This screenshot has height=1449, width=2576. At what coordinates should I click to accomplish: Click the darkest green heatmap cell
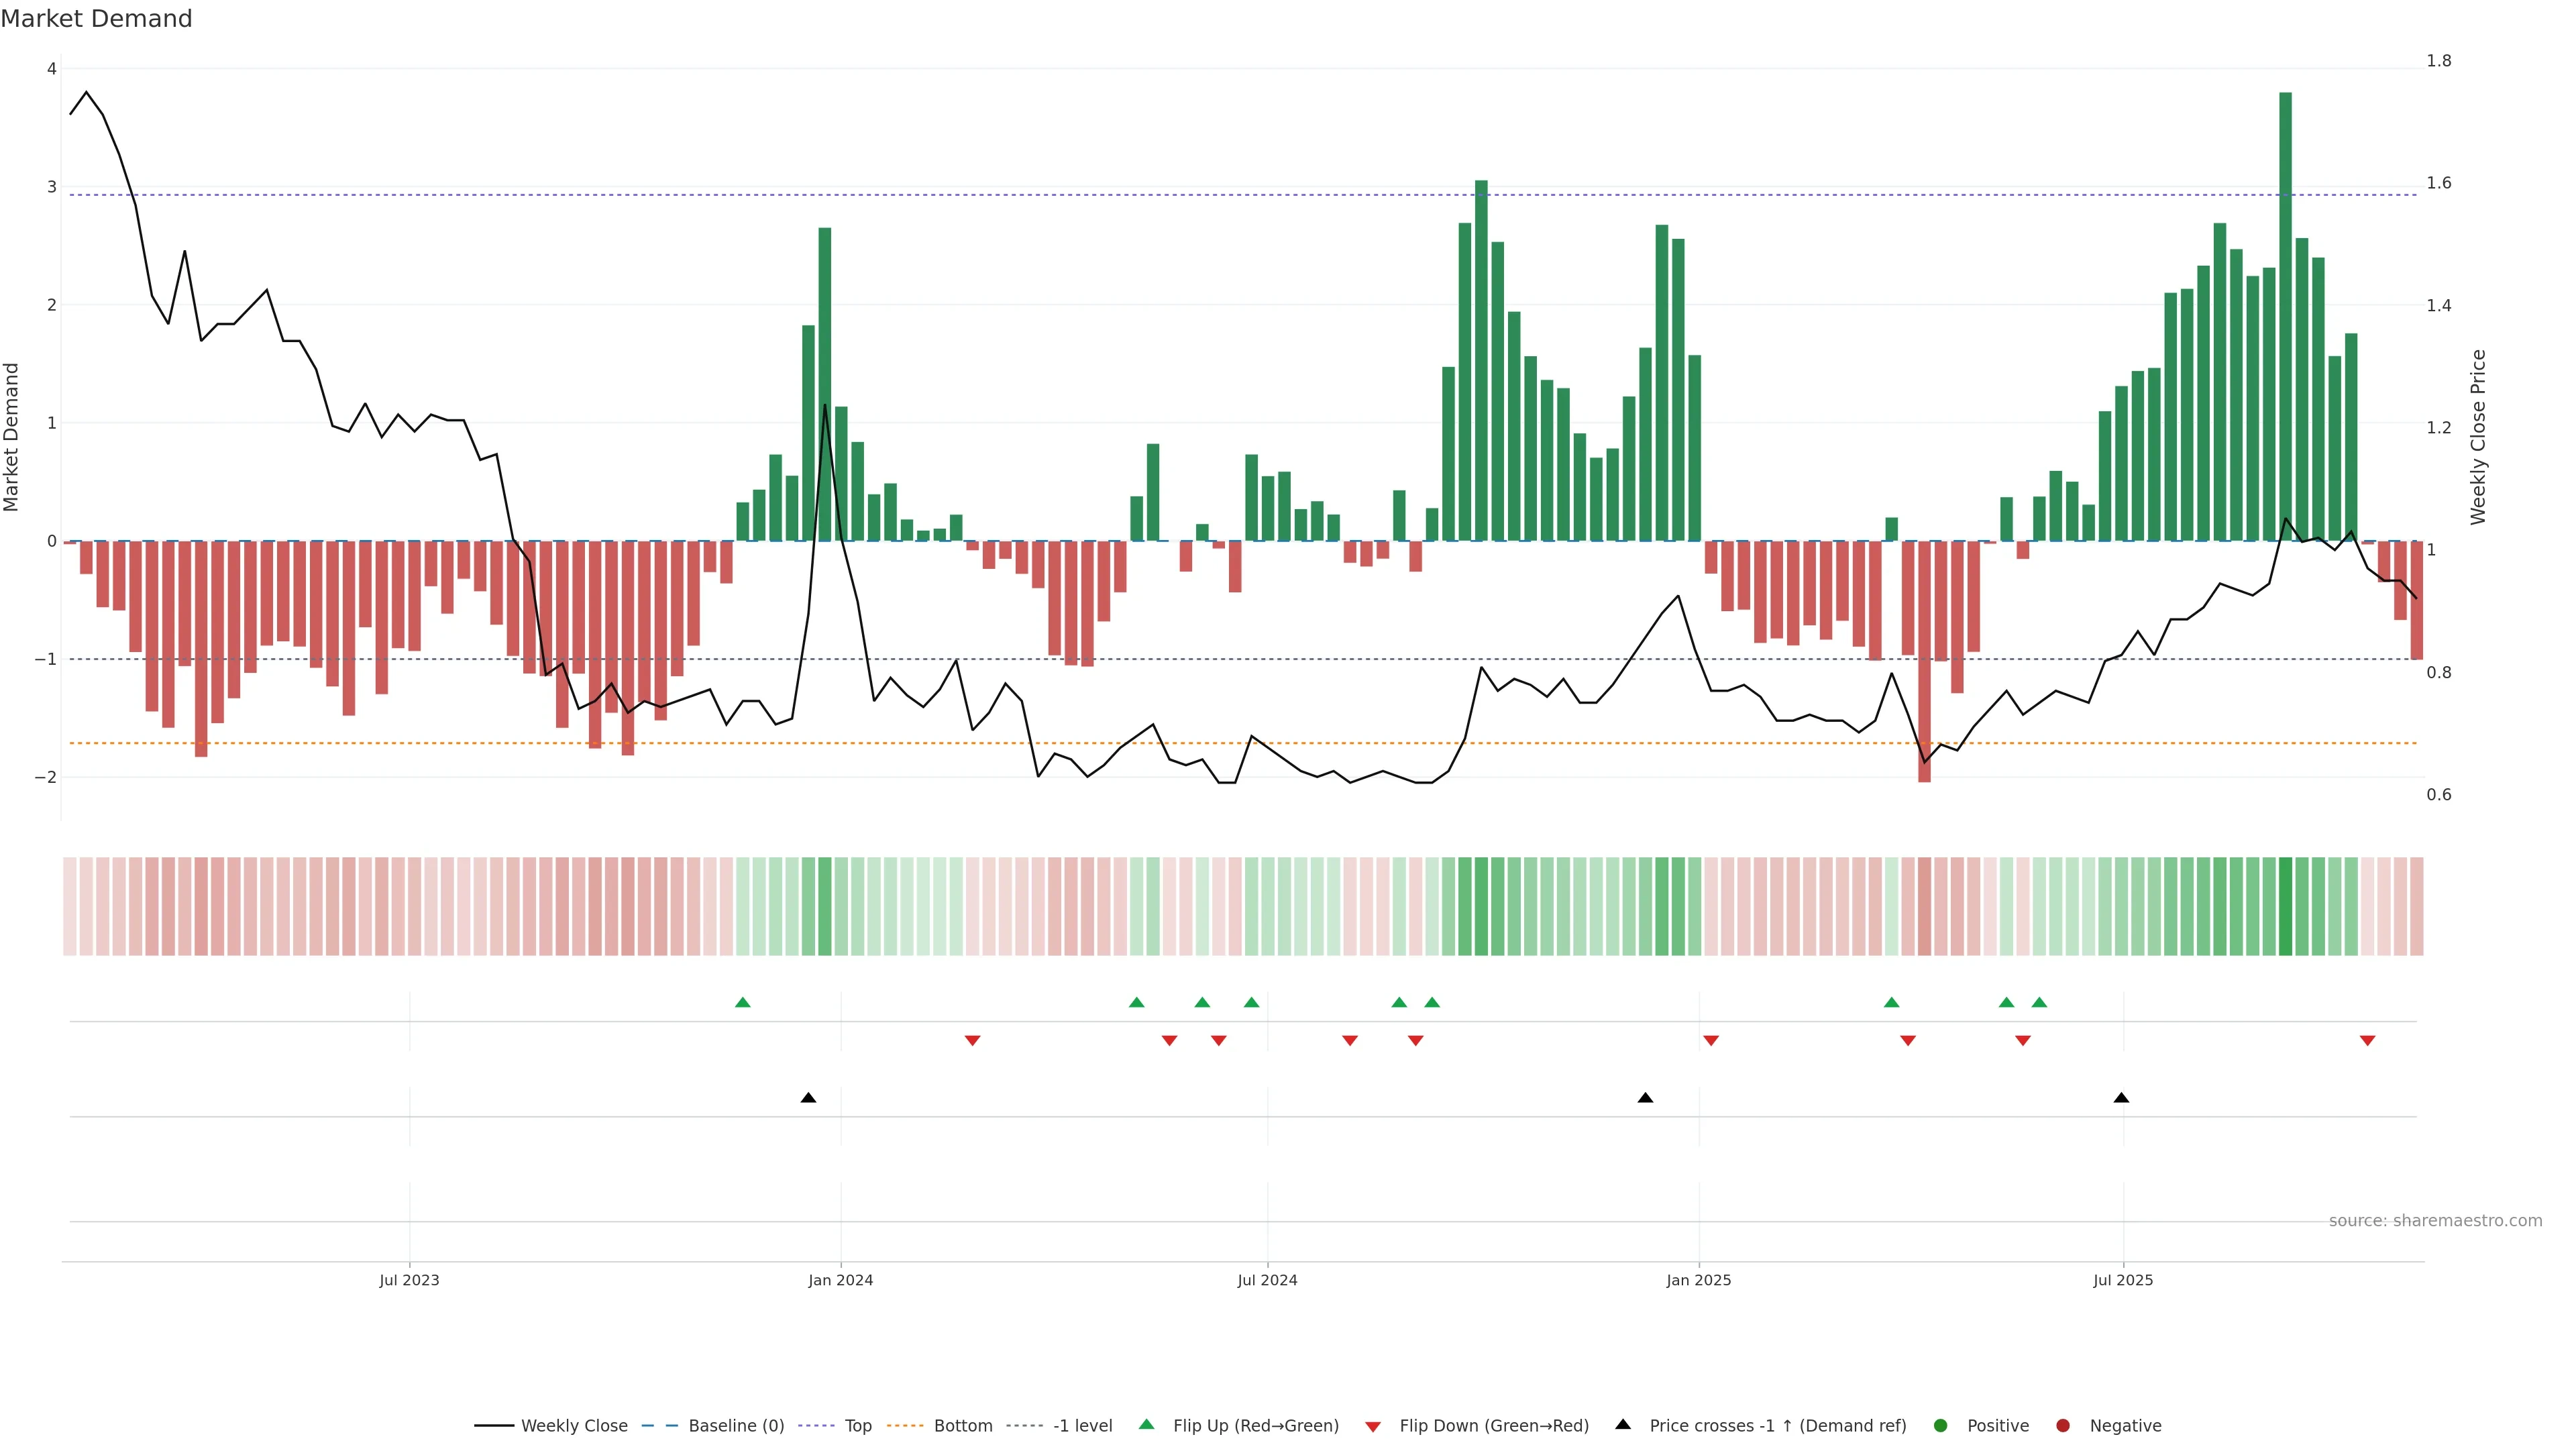pos(2285,906)
